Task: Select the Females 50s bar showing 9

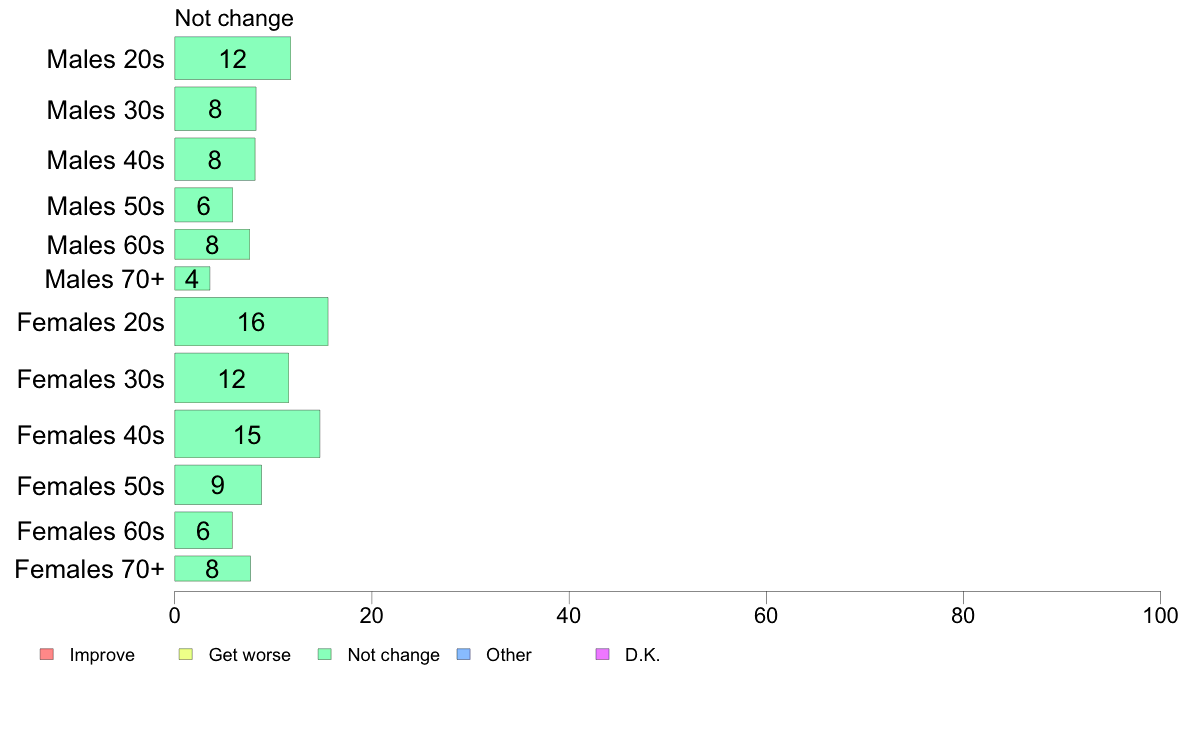Action: (x=218, y=485)
